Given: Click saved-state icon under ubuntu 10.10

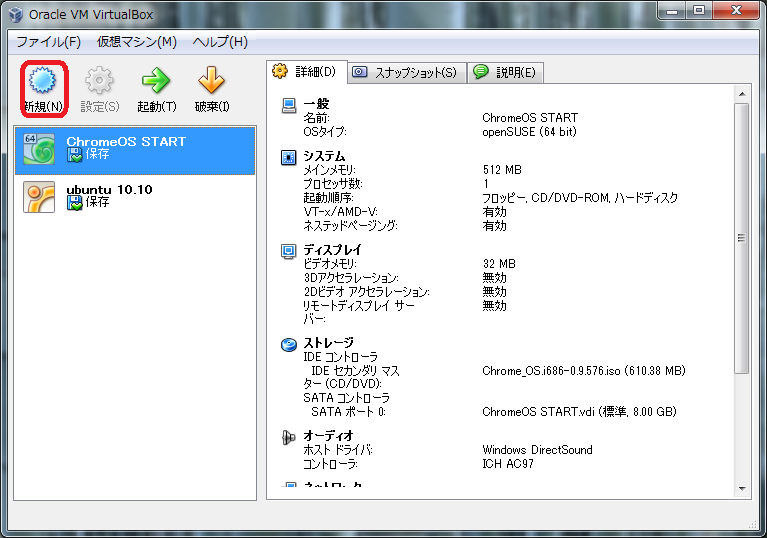Looking at the screenshot, I should (74, 203).
